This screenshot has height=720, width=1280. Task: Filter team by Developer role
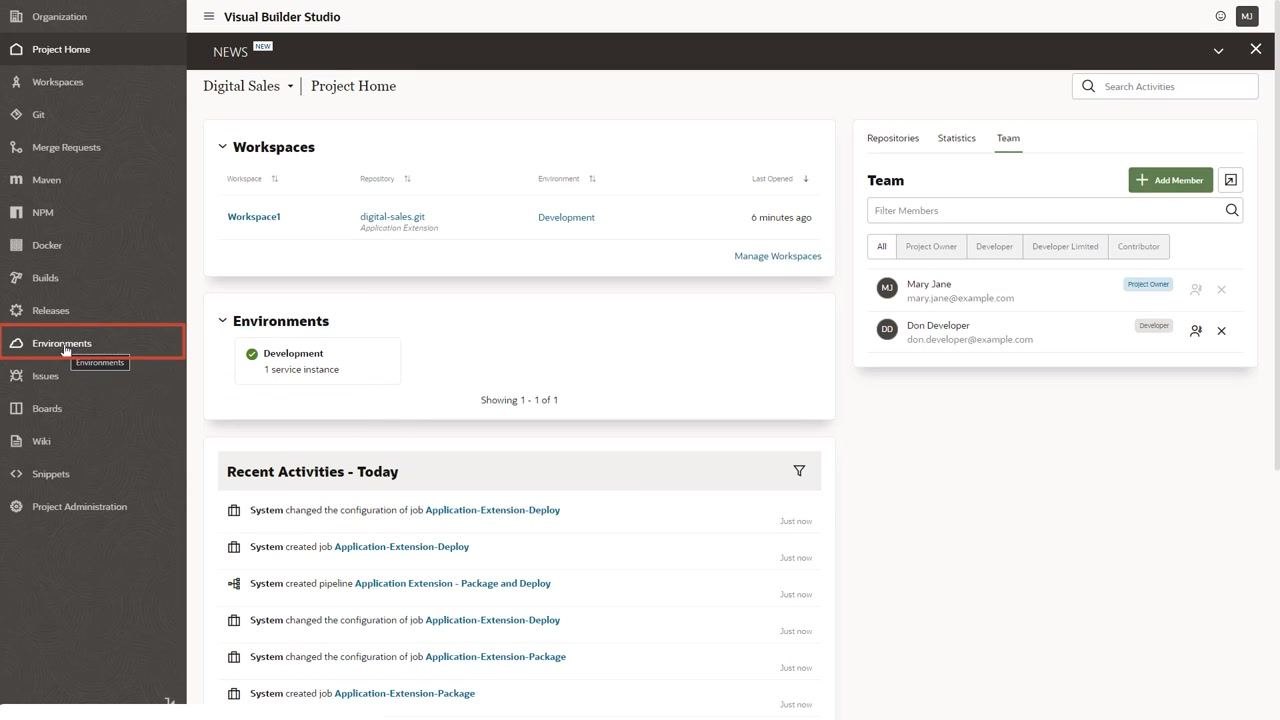click(x=994, y=247)
